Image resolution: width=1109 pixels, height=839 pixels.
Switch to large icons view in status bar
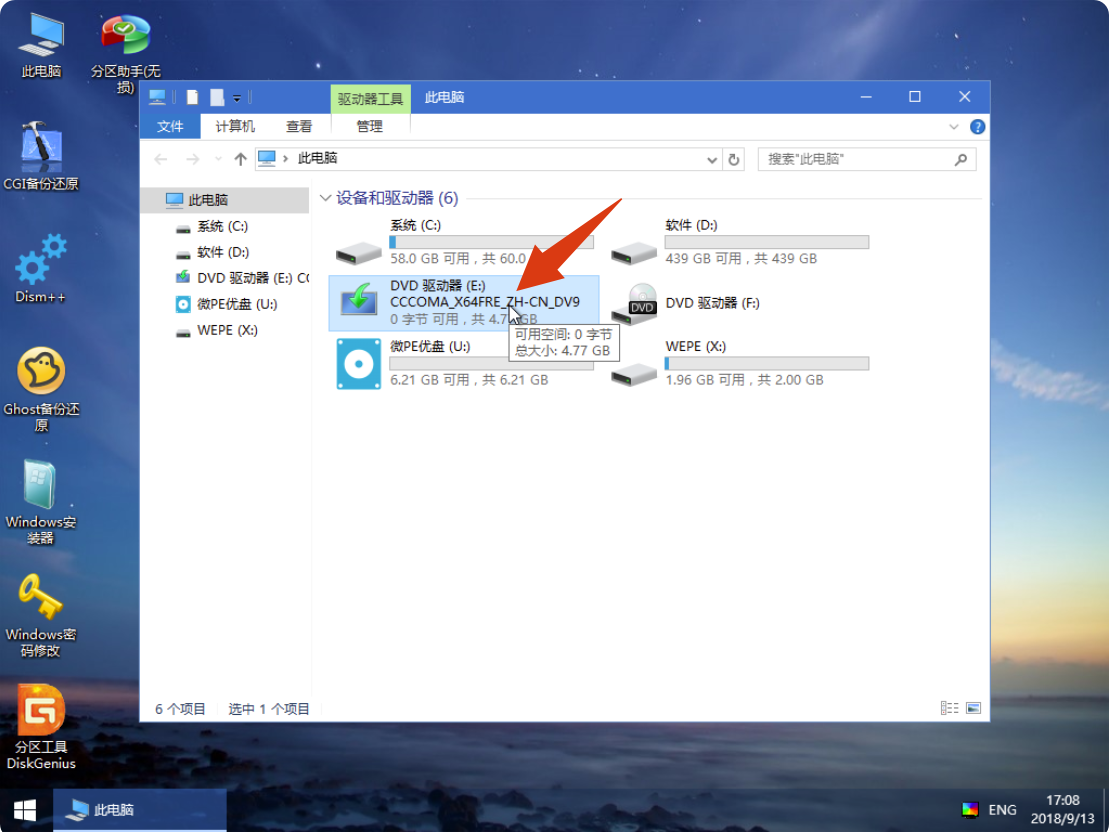point(973,708)
